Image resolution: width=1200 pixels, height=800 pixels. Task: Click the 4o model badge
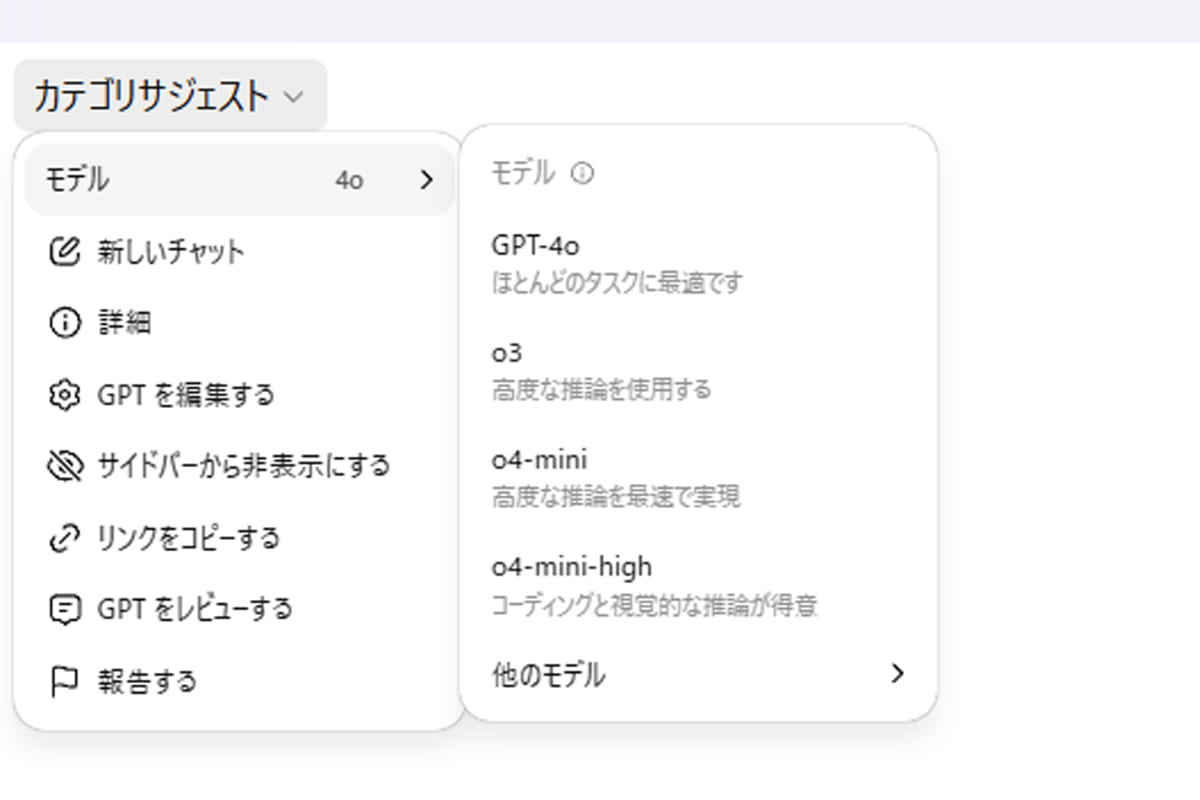(349, 181)
